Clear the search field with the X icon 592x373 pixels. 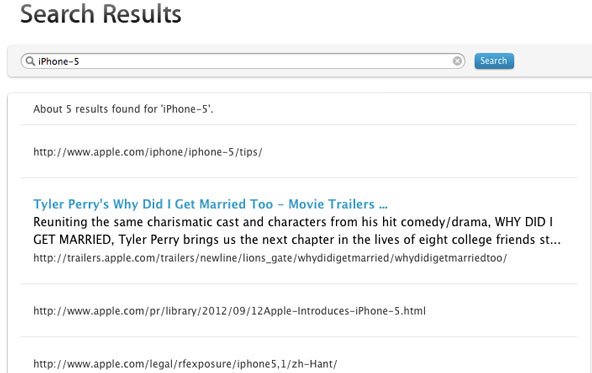pos(457,61)
